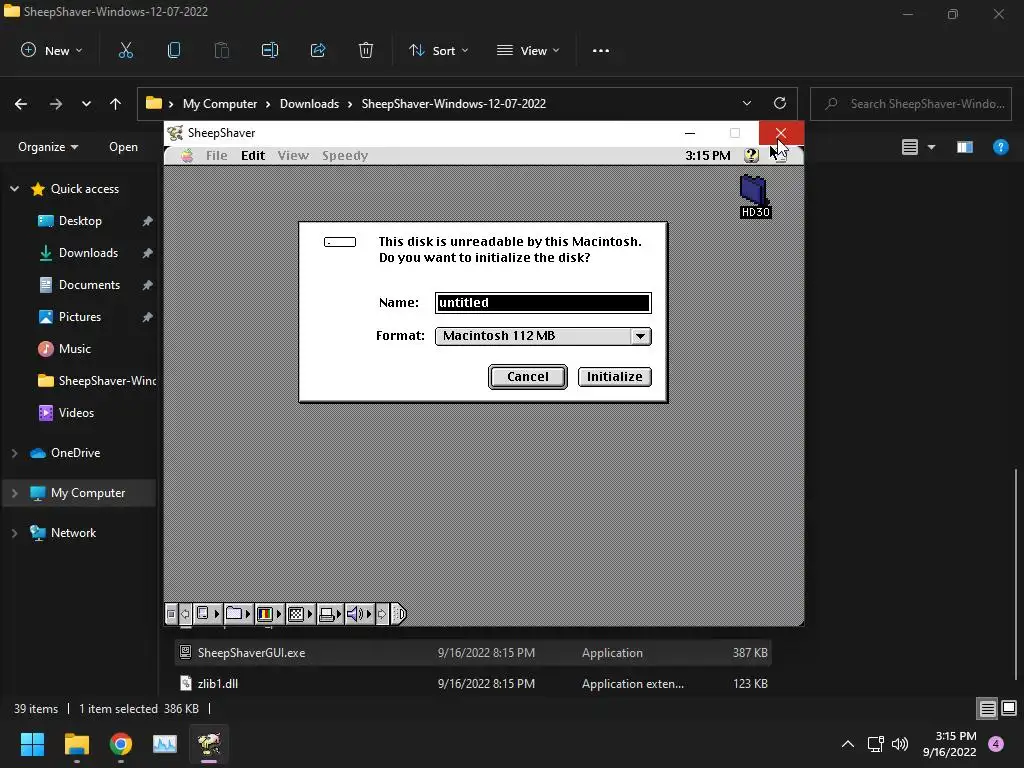Open the File Sharing folder Control Strip module
1024x768 pixels.
coord(238,614)
